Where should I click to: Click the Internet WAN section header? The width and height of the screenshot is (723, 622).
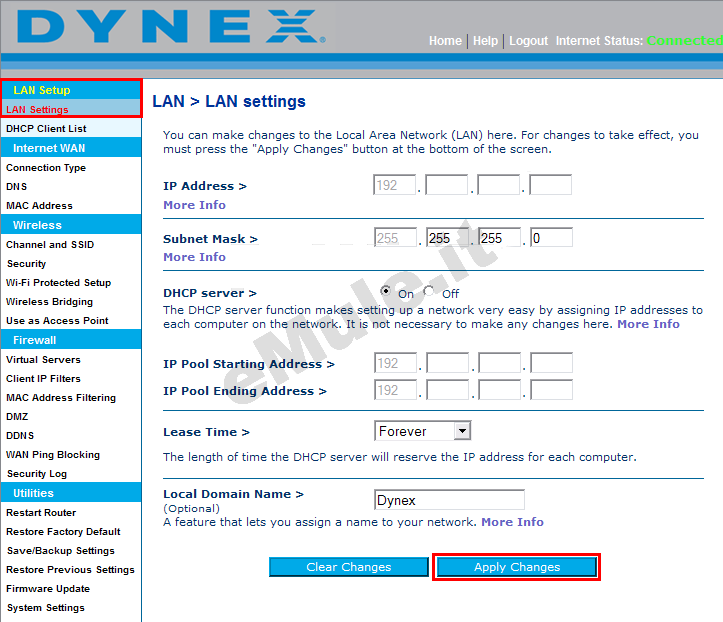pos(71,148)
